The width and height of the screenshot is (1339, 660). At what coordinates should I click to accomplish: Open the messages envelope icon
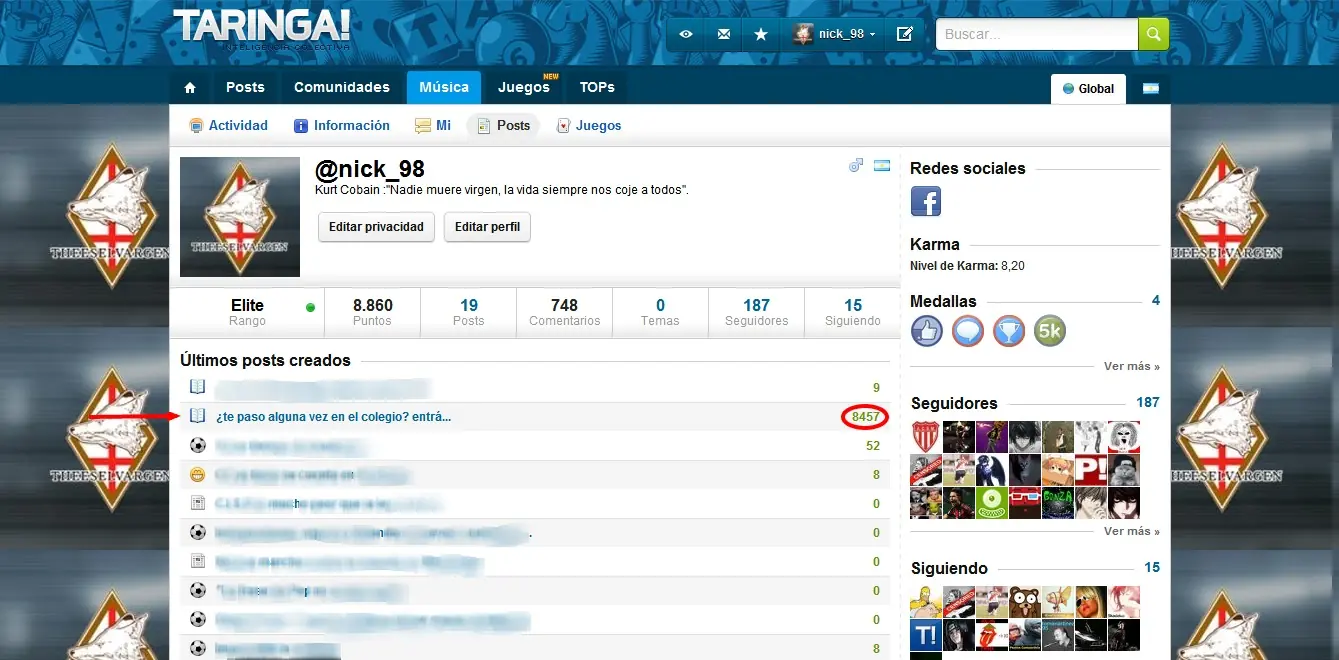coord(724,34)
